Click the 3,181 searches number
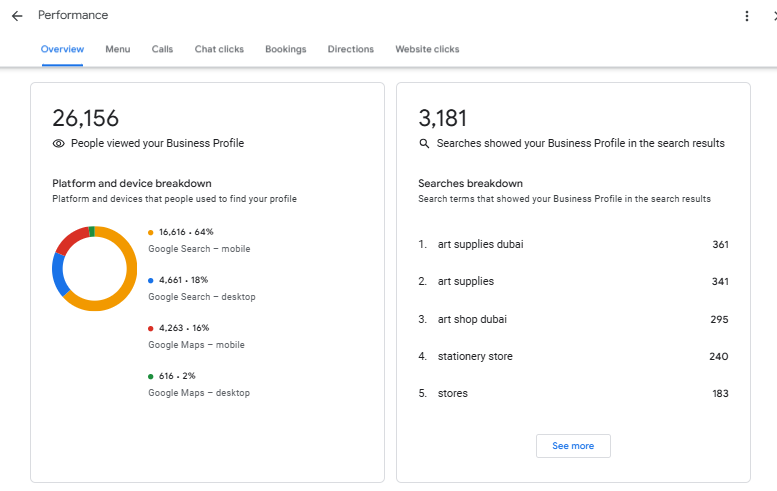 pos(443,118)
